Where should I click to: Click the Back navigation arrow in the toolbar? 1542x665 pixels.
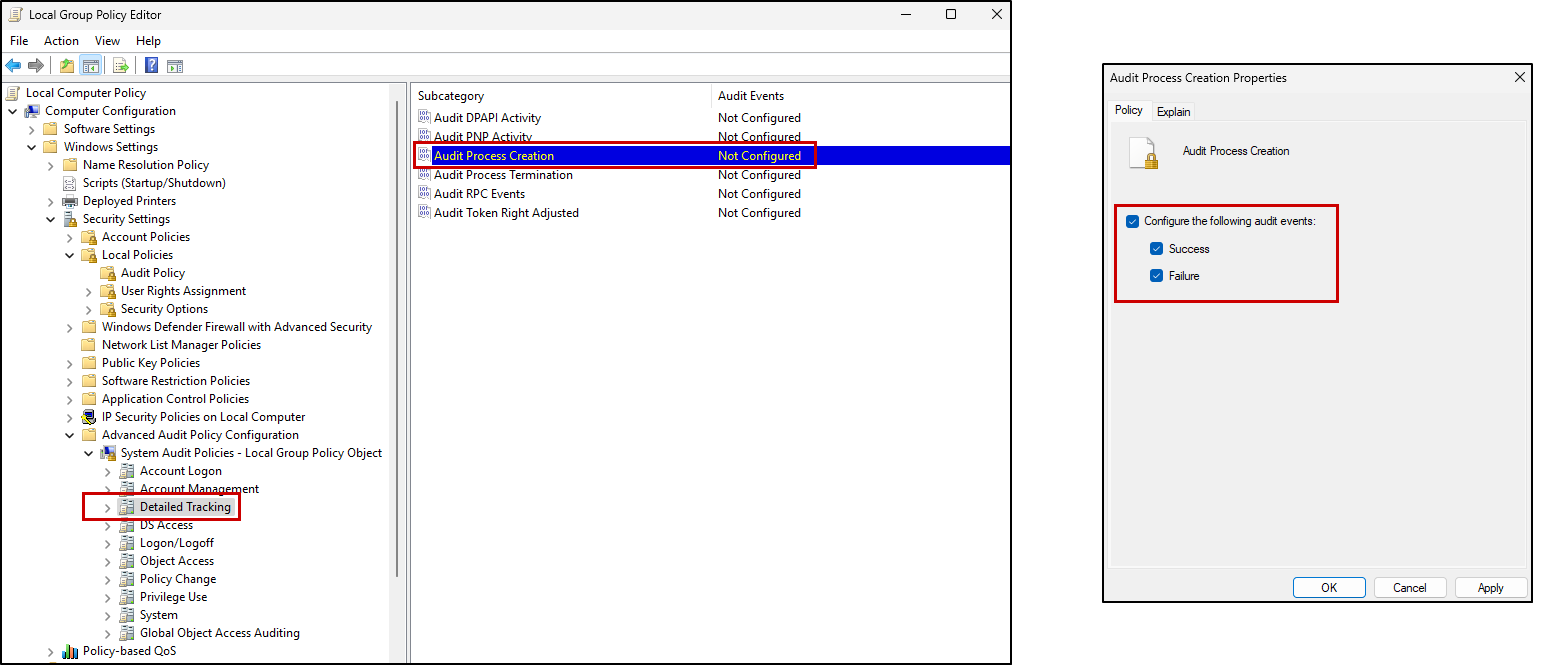[x=12, y=65]
